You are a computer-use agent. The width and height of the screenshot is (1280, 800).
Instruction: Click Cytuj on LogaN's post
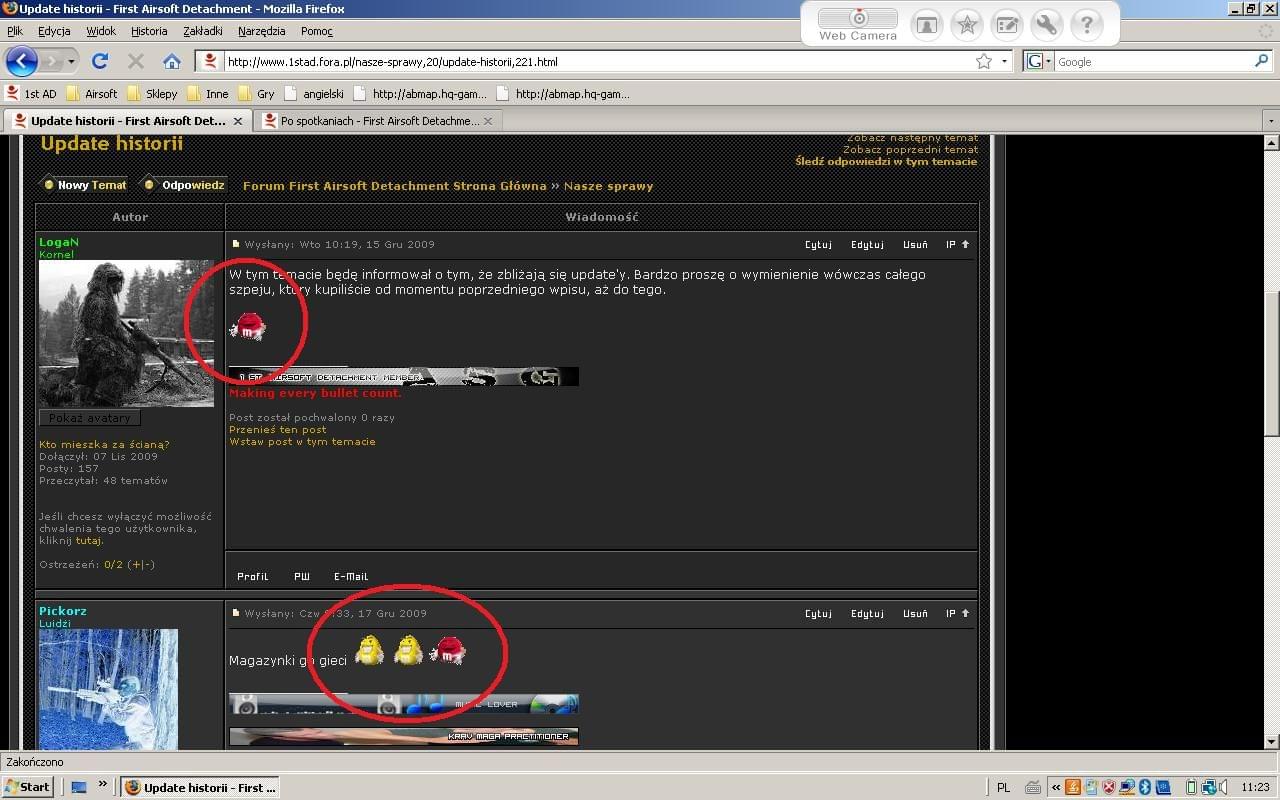click(818, 244)
